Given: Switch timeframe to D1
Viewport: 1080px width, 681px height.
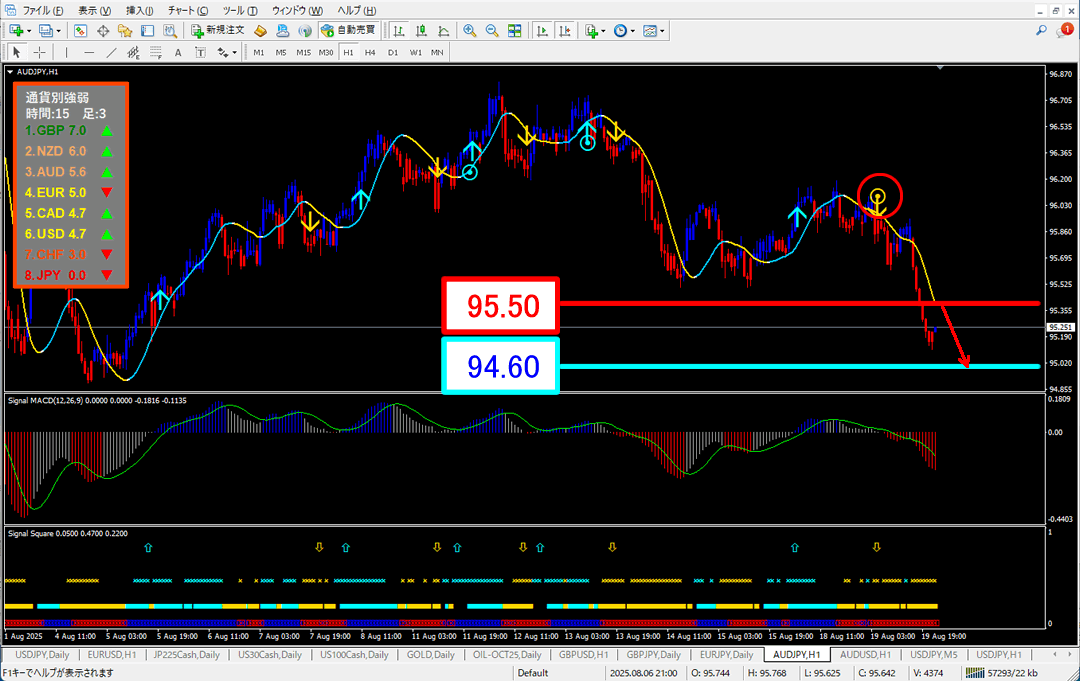Looking at the screenshot, I should (x=393, y=52).
